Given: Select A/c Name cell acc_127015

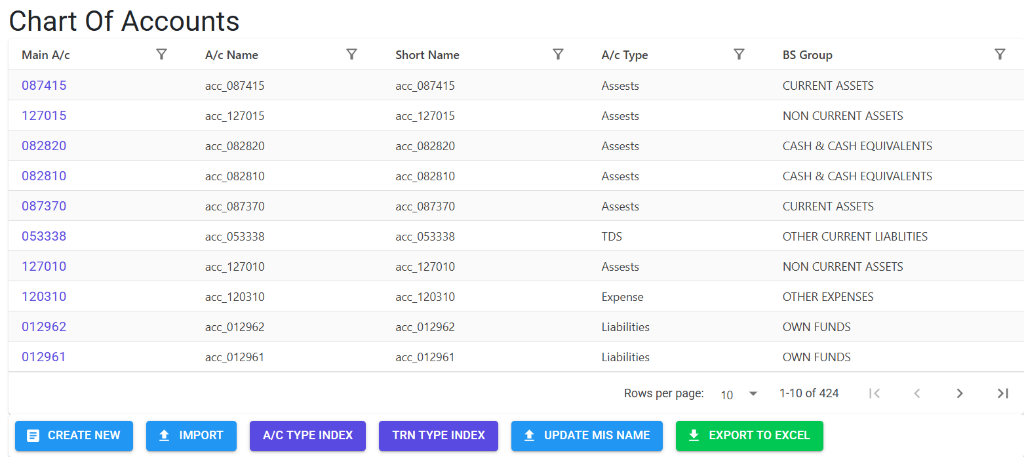Looking at the screenshot, I should tap(234, 116).
